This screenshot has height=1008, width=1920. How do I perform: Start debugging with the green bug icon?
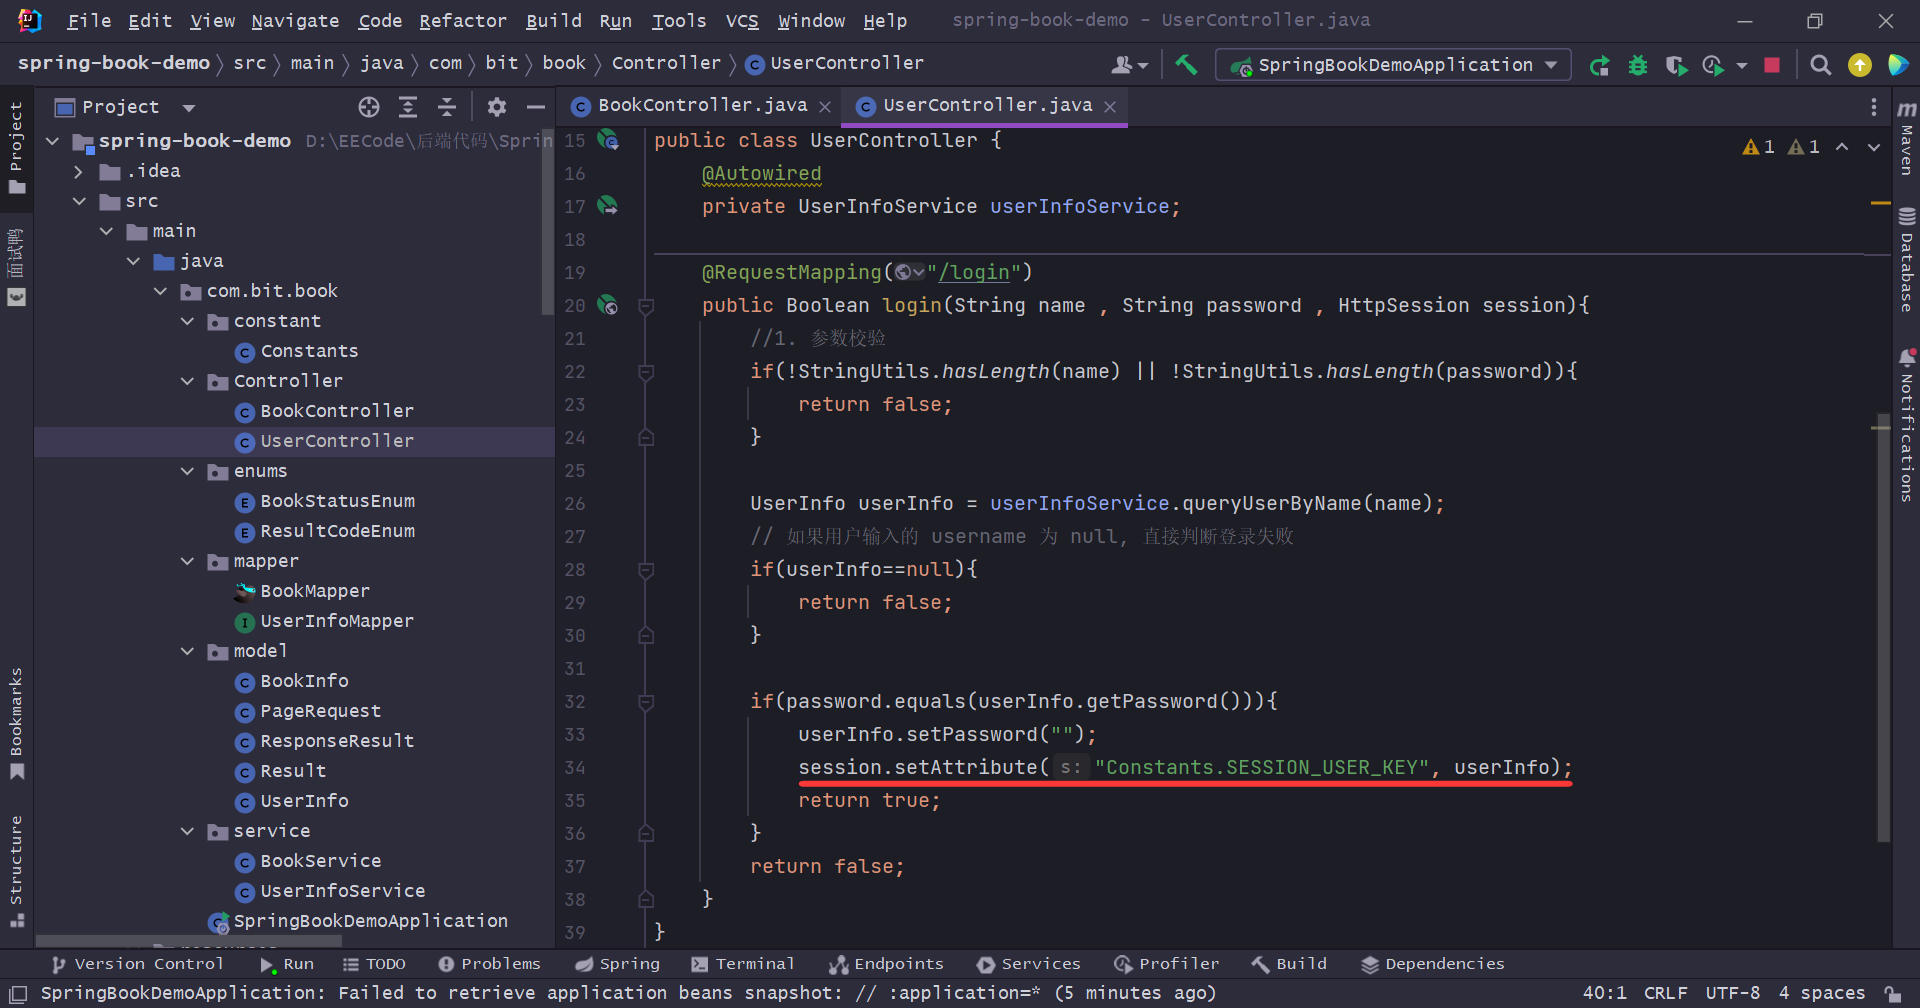coord(1638,65)
